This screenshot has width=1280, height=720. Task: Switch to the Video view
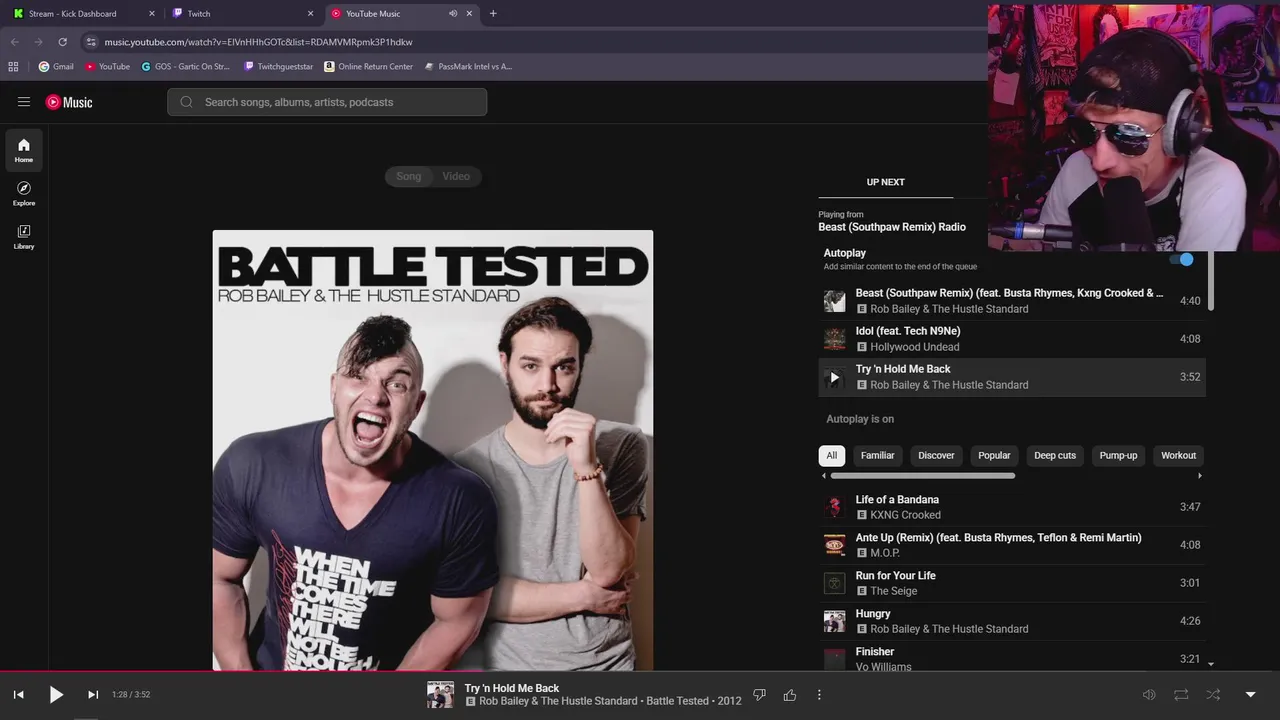pyautogui.click(x=456, y=176)
